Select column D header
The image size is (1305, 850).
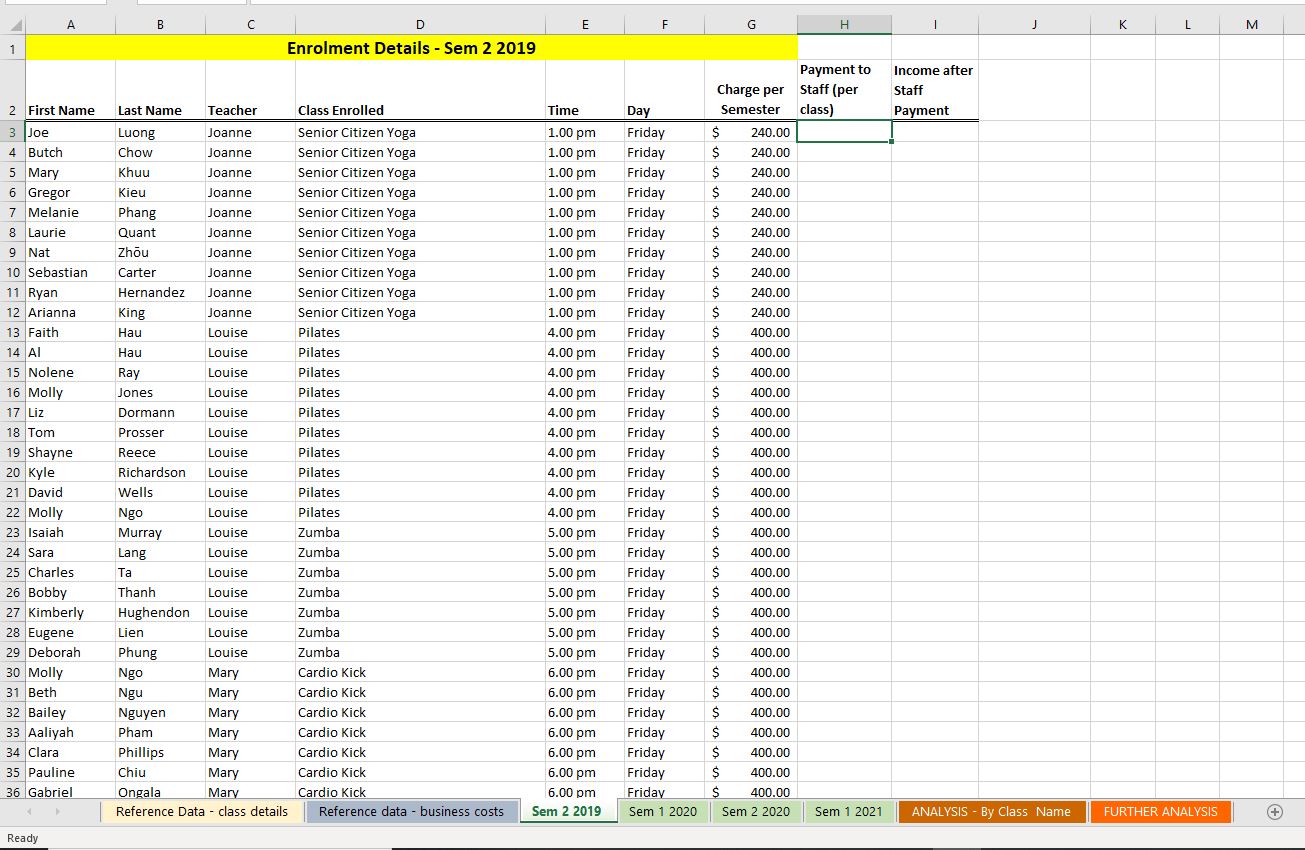420,25
